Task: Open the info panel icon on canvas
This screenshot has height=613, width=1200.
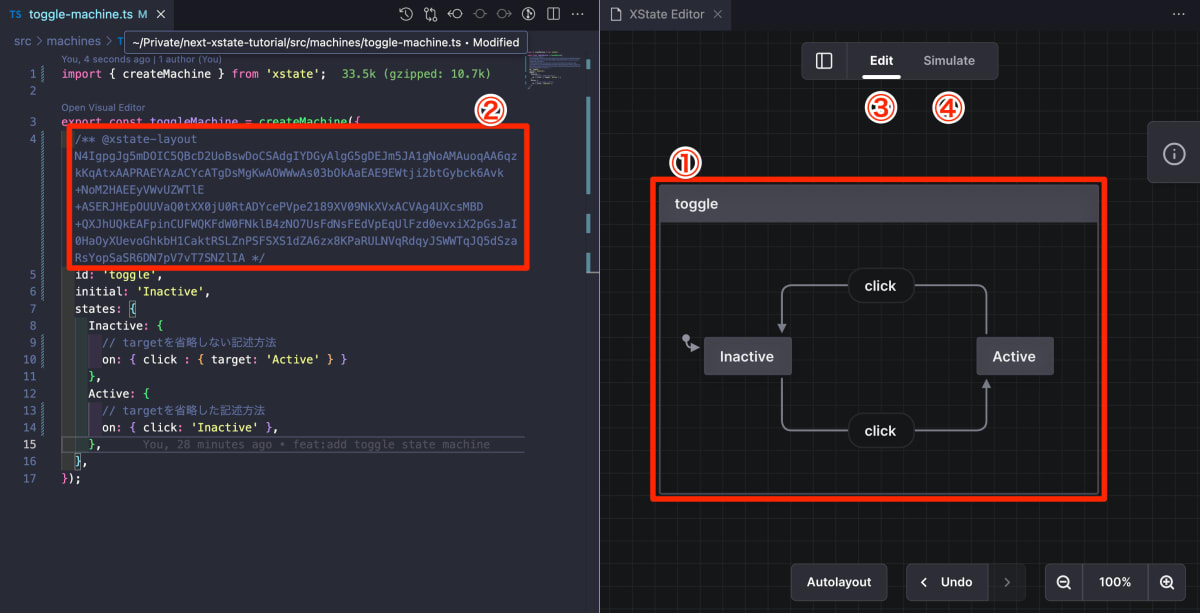Action: point(1174,153)
